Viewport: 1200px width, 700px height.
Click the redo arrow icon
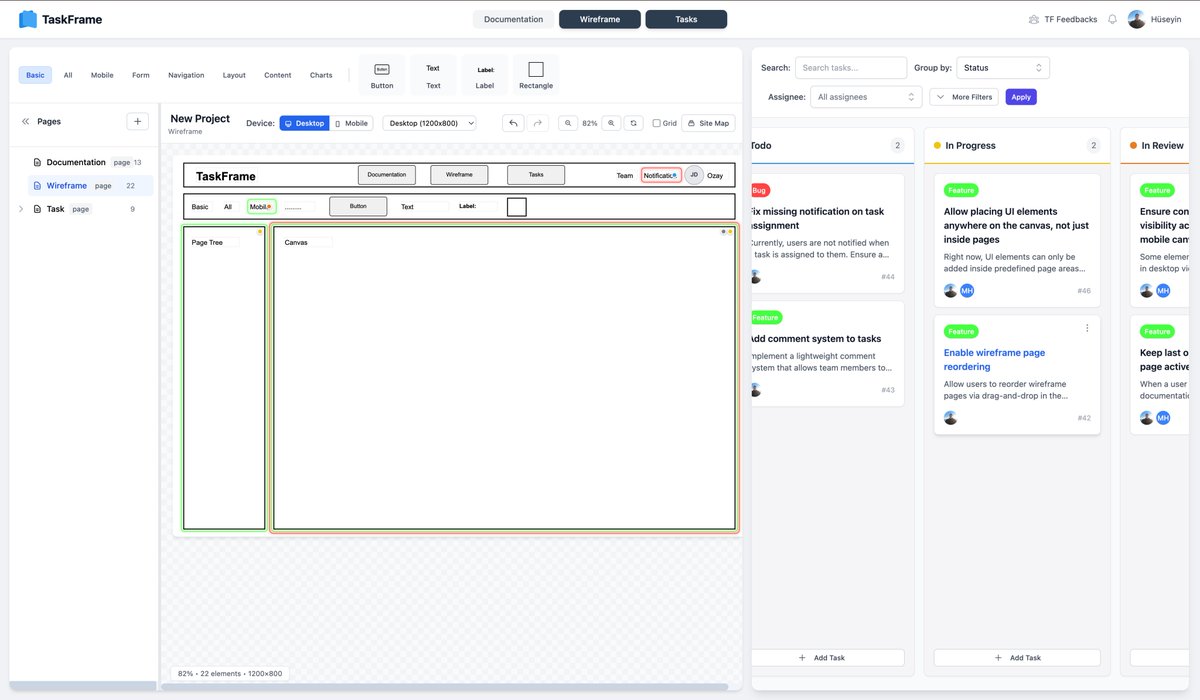click(x=538, y=123)
